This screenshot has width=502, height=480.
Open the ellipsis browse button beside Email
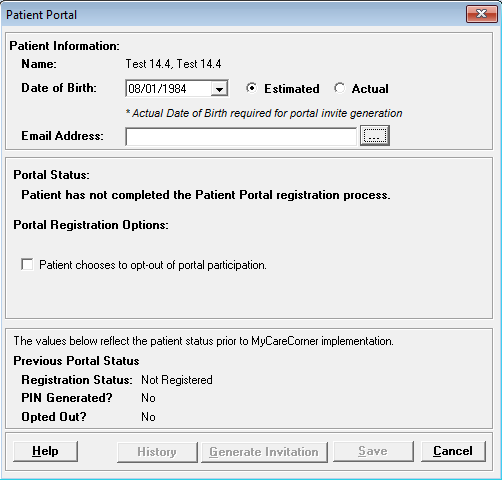[375, 136]
